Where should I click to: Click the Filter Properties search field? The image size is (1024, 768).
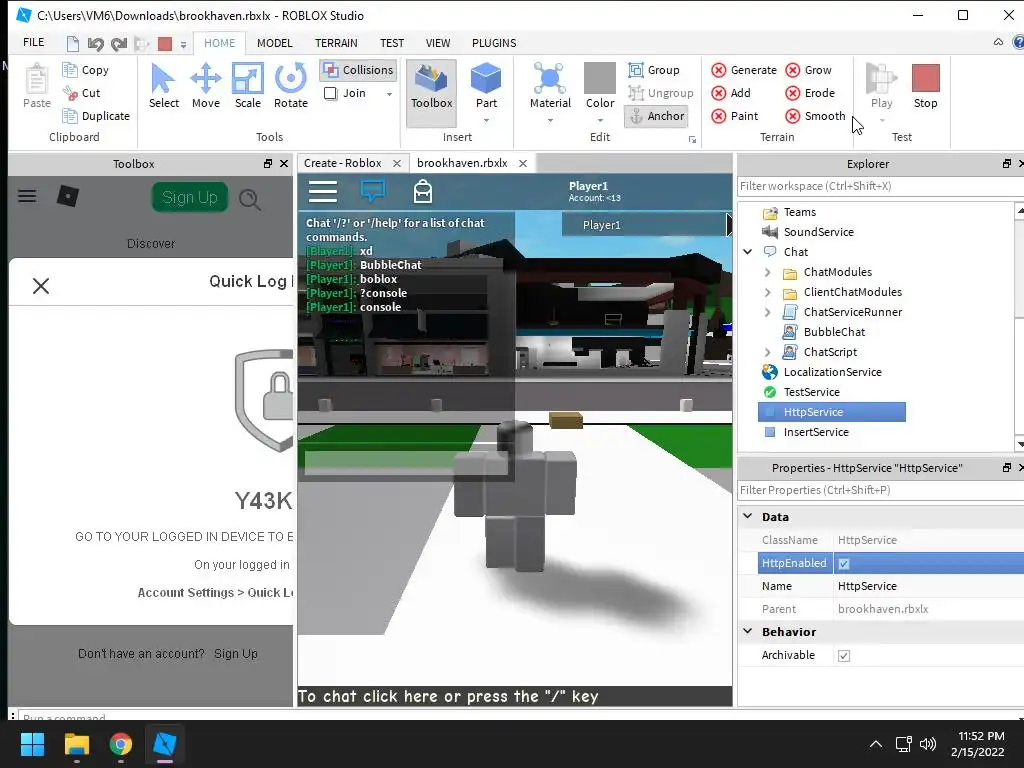(x=880, y=490)
